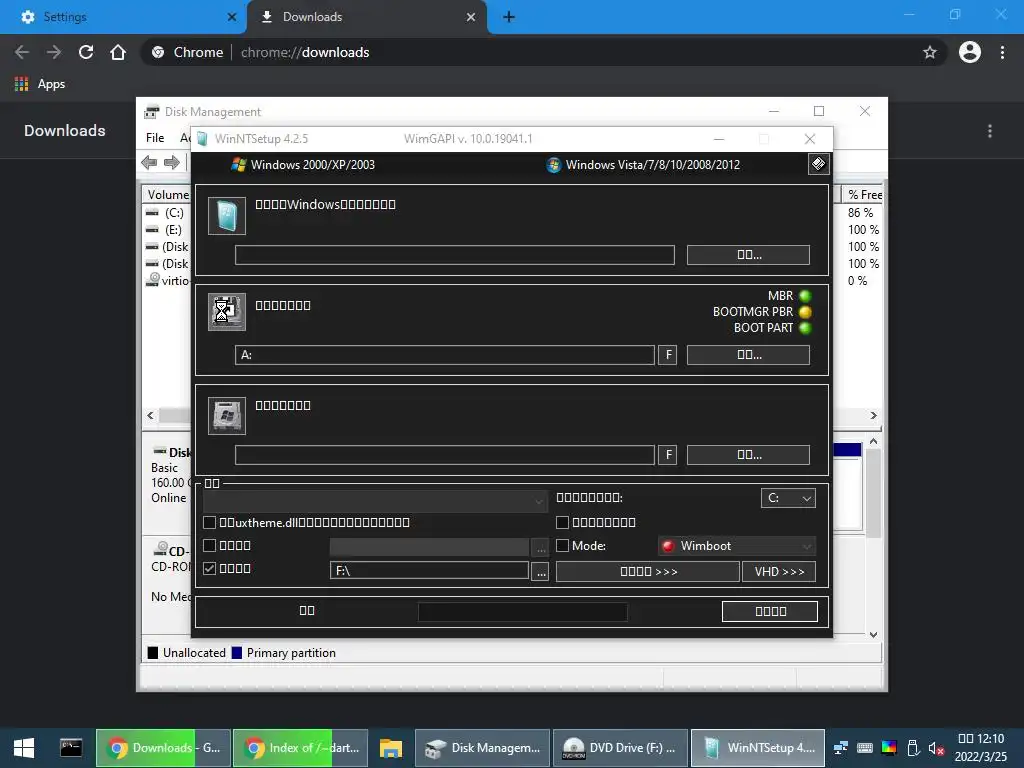This screenshot has width=1024, height=768.
Task: Click the MBR green status light
Action: pos(805,296)
